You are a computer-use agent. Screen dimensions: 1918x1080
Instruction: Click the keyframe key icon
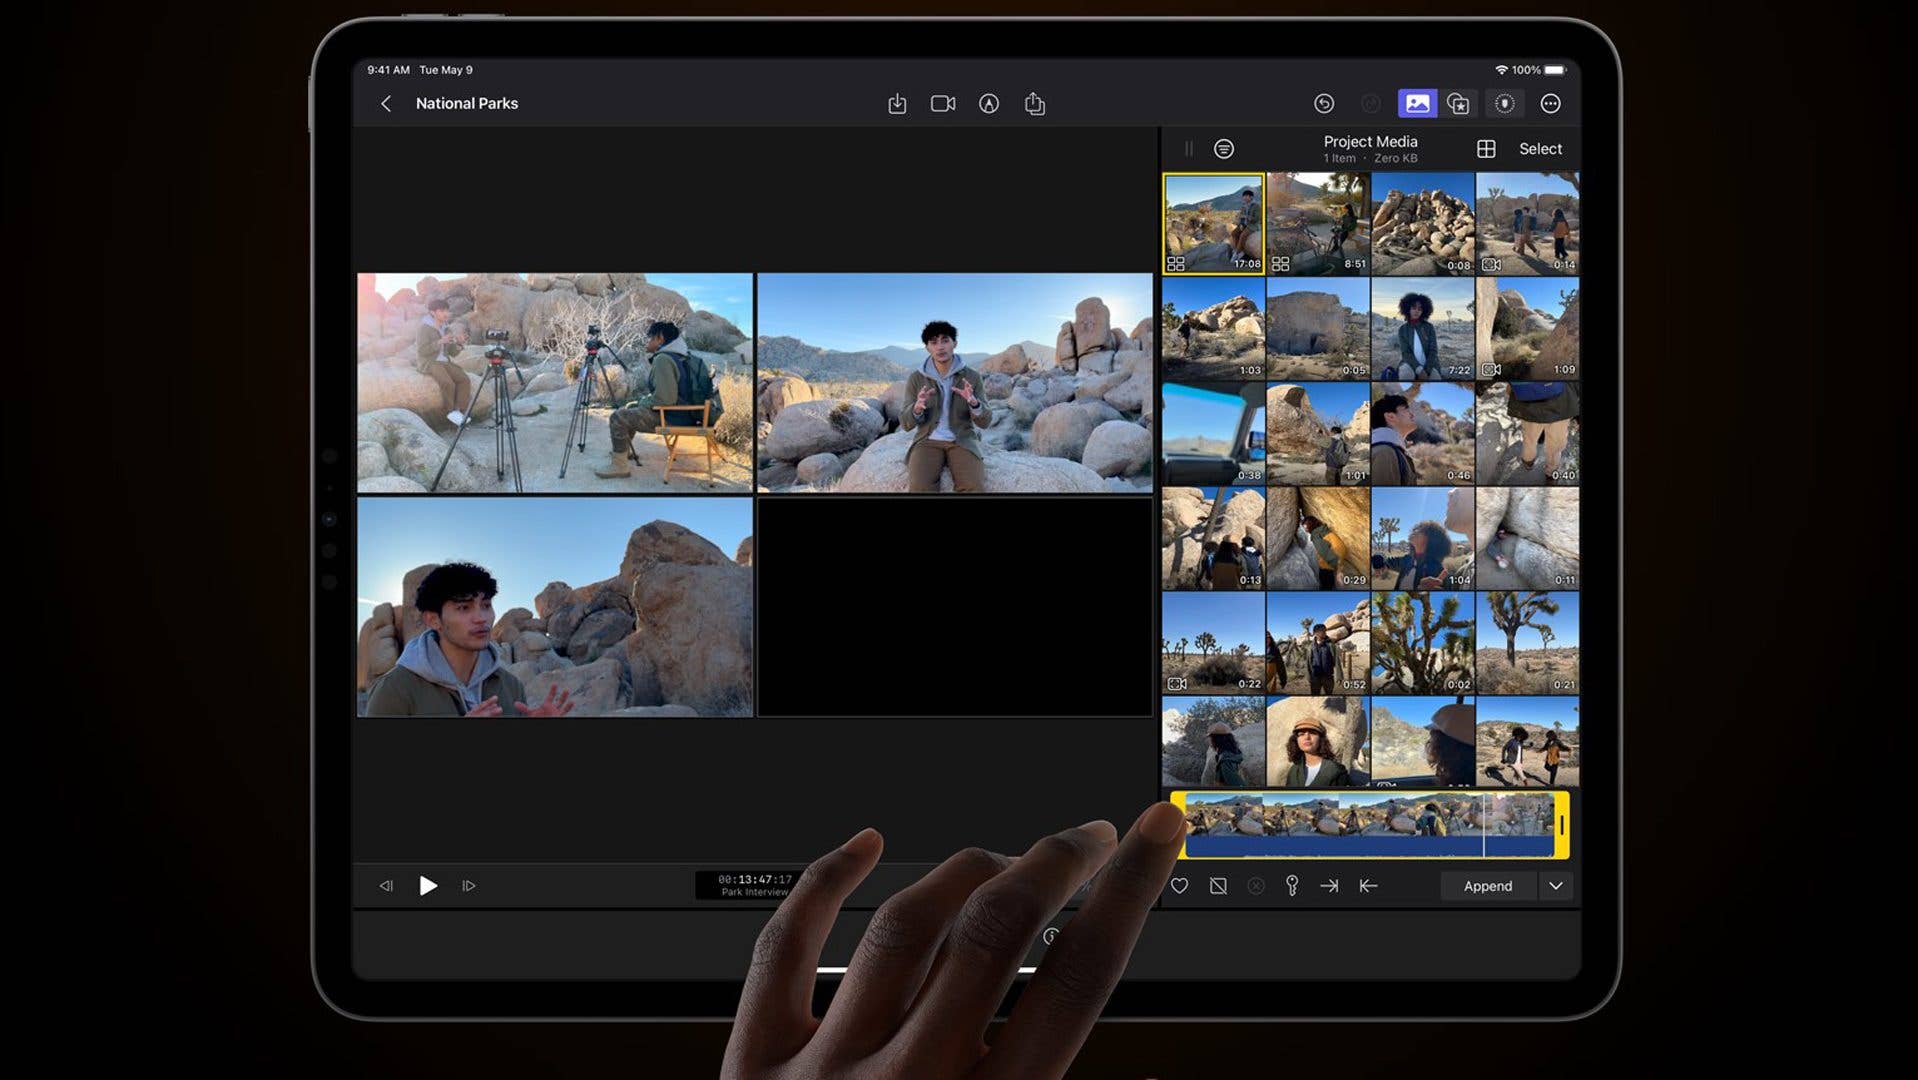[x=1292, y=885]
